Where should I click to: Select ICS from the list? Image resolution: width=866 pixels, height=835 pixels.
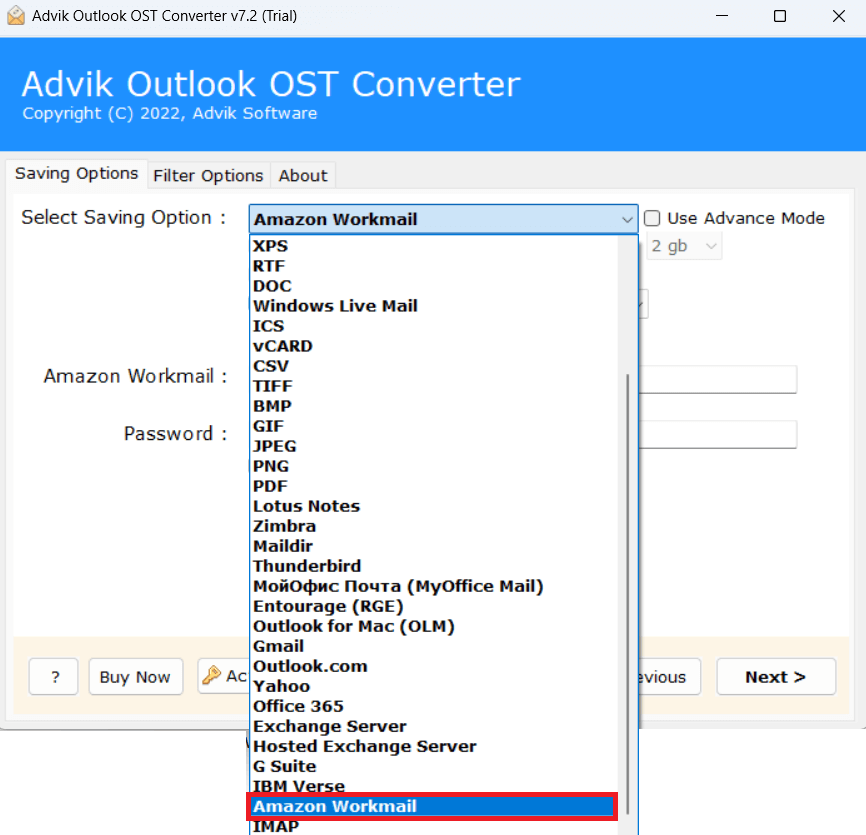pyautogui.click(x=434, y=326)
